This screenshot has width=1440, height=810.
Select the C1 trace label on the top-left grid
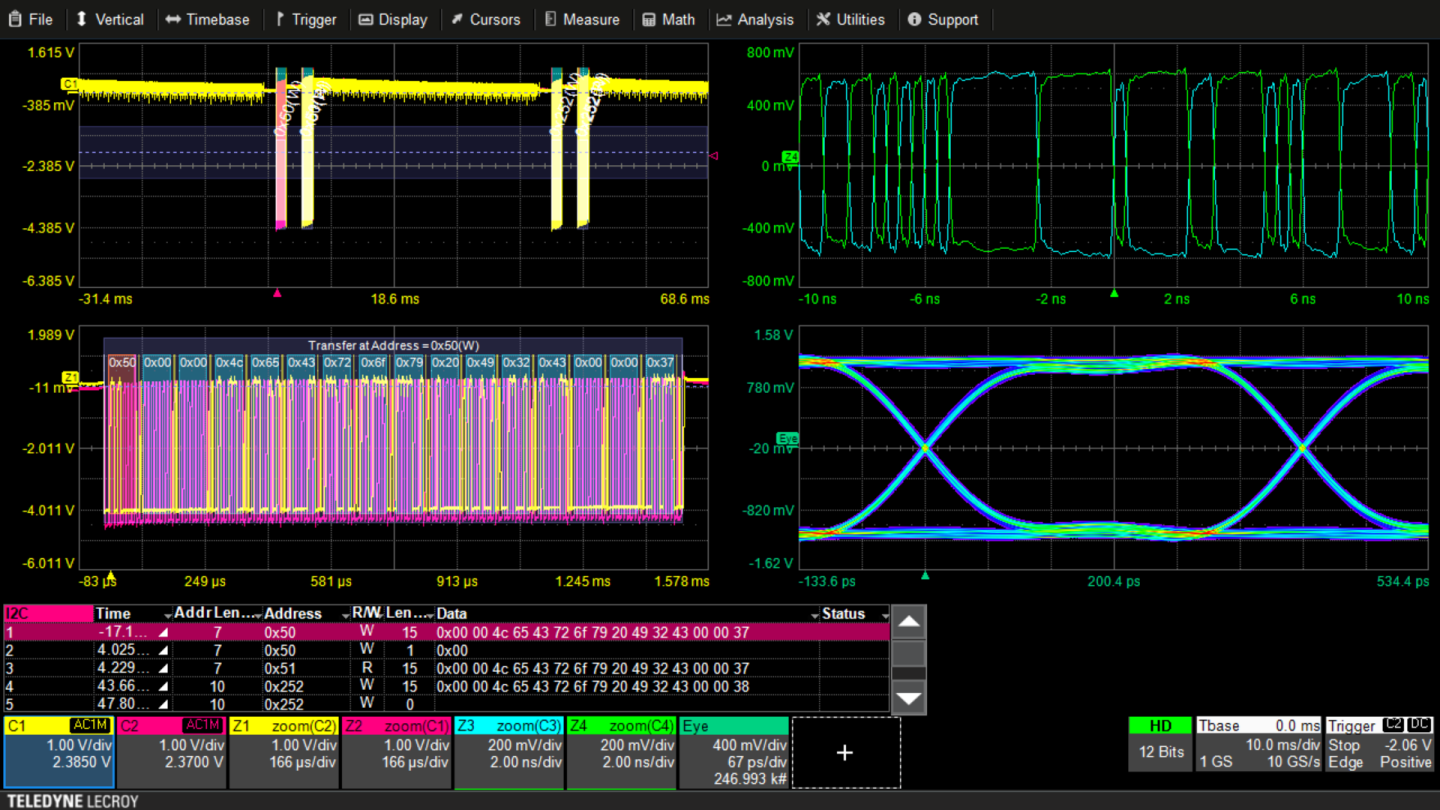click(69, 84)
